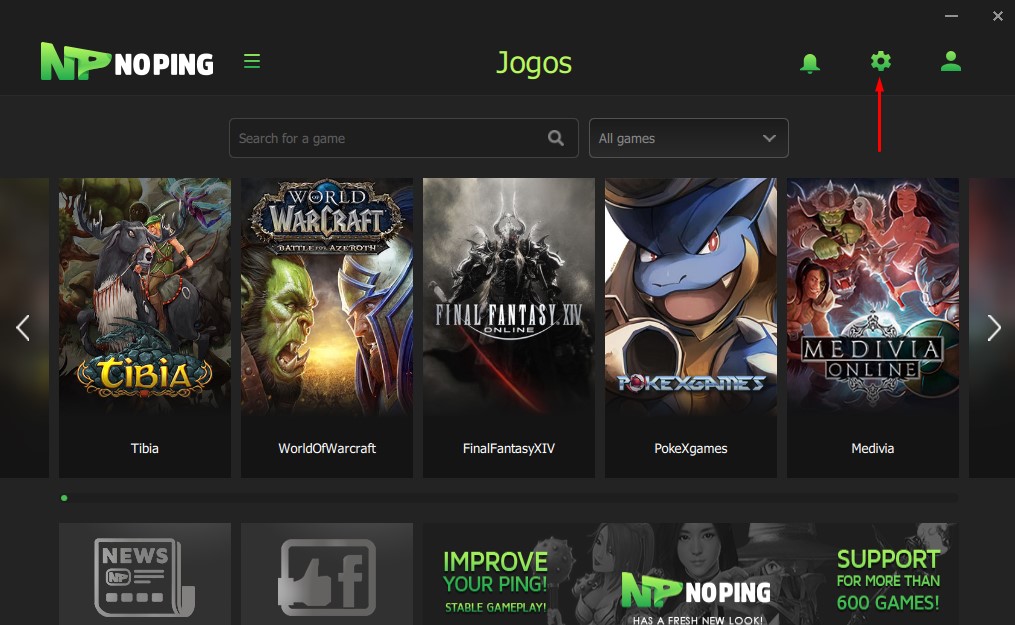Screen dimensions: 1015x625
Task: Expand the All games dropdown
Action: pyautogui.click(x=689, y=138)
